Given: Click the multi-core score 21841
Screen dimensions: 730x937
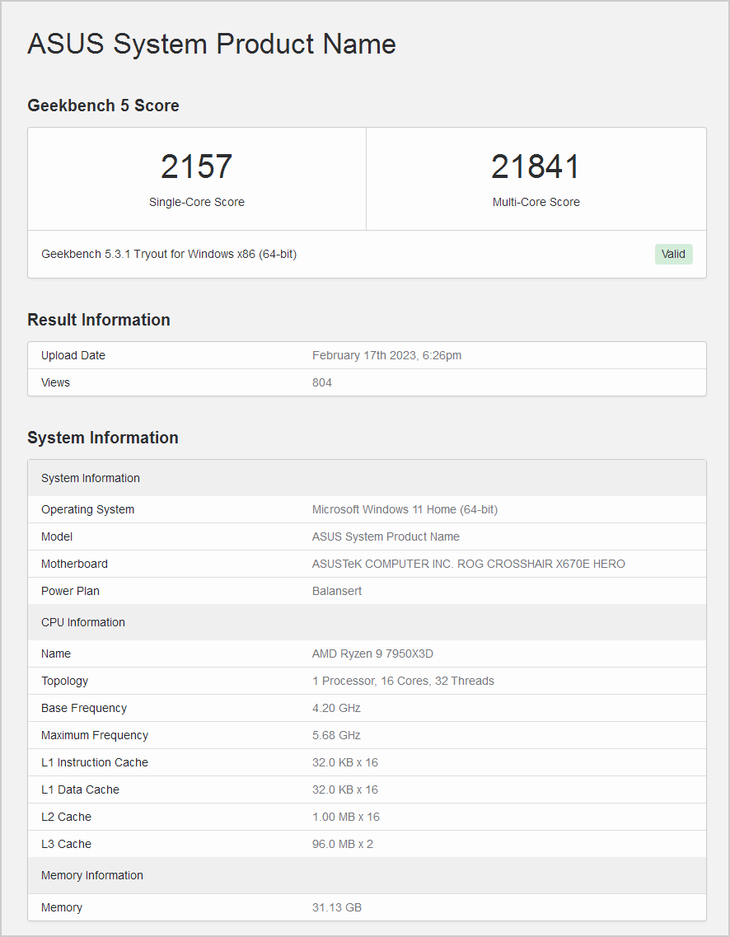Looking at the screenshot, I should tap(536, 166).
